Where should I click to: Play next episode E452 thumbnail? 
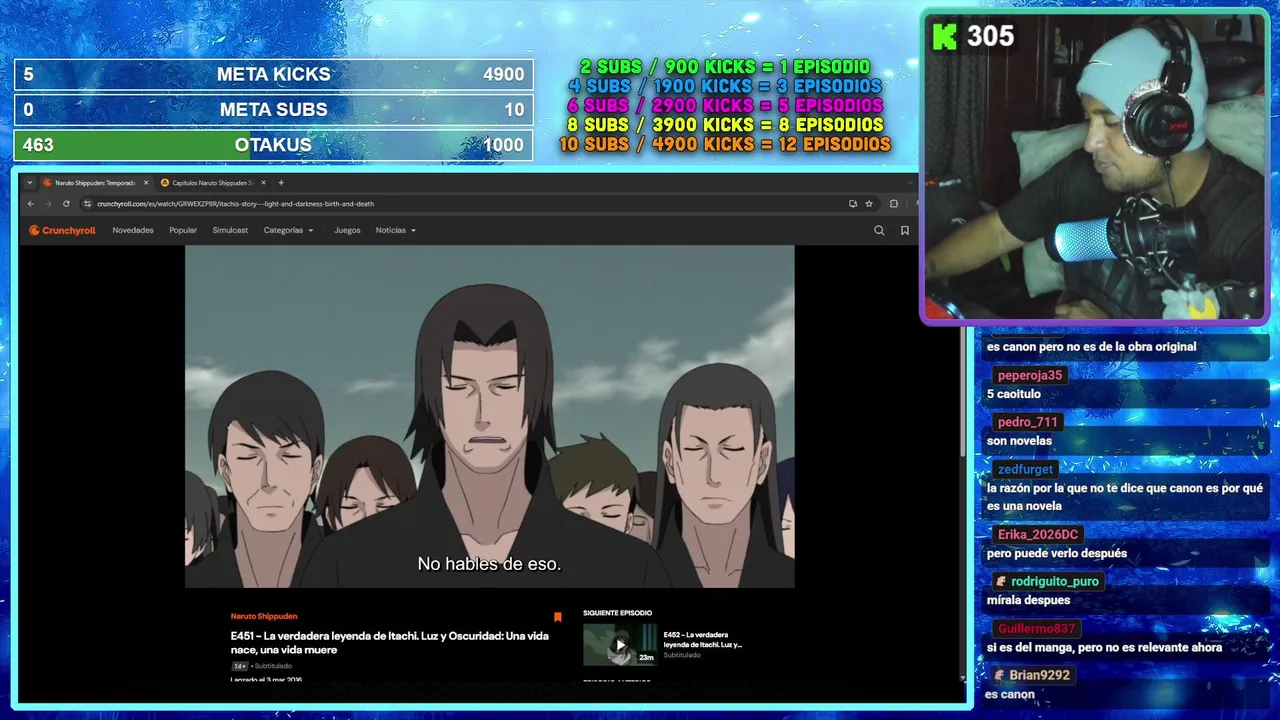(x=620, y=645)
